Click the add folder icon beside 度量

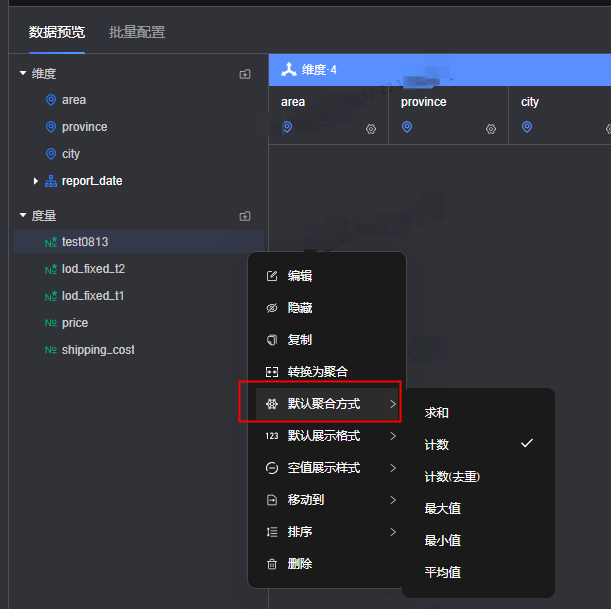coord(245,216)
